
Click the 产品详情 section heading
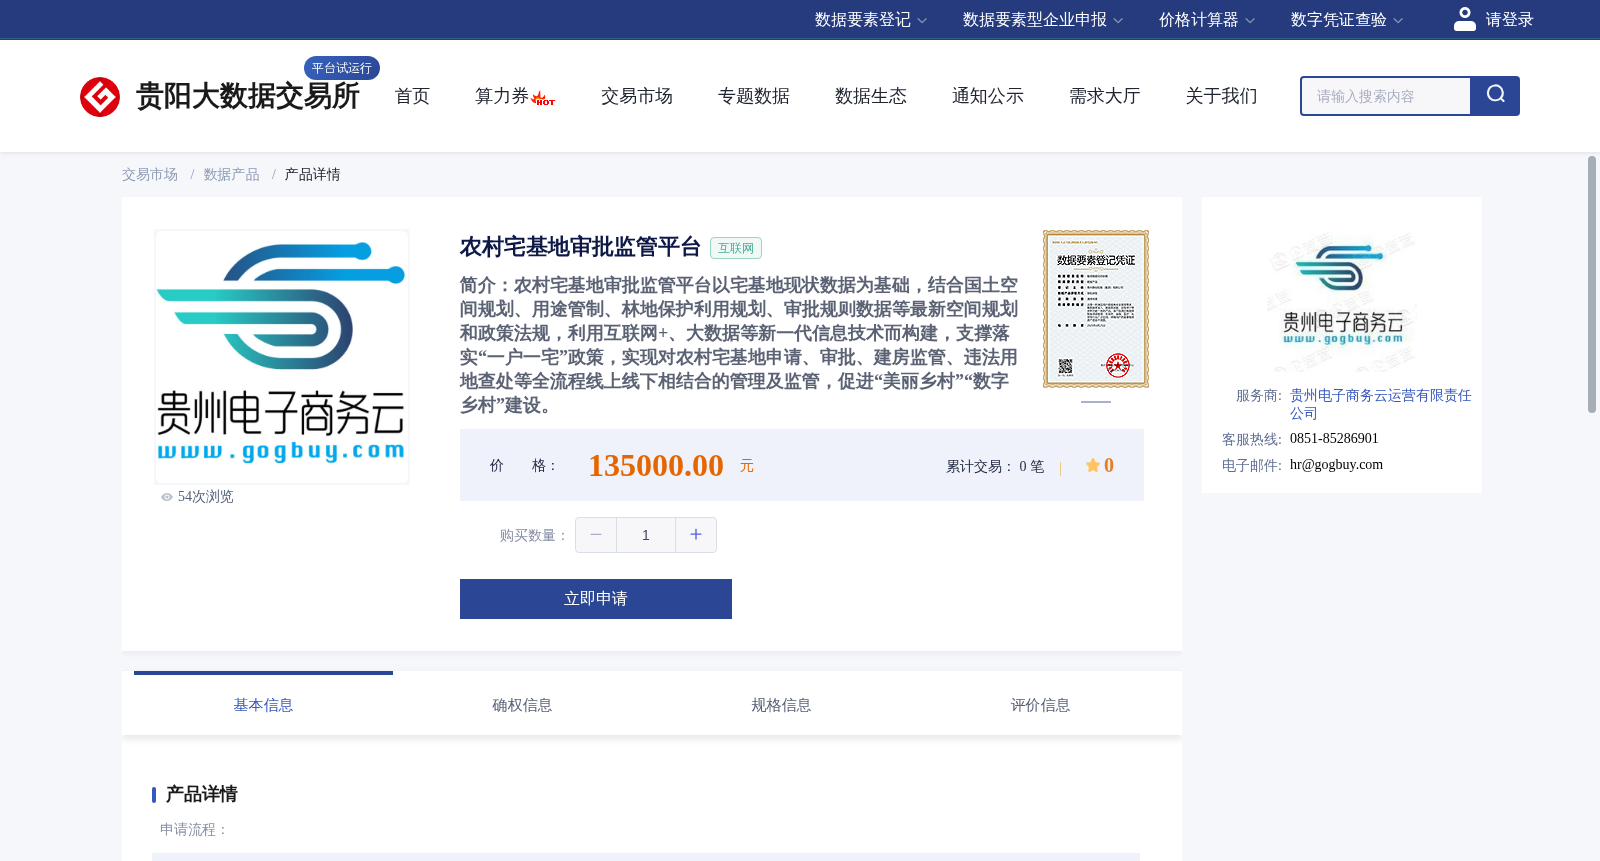[x=201, y=794]
